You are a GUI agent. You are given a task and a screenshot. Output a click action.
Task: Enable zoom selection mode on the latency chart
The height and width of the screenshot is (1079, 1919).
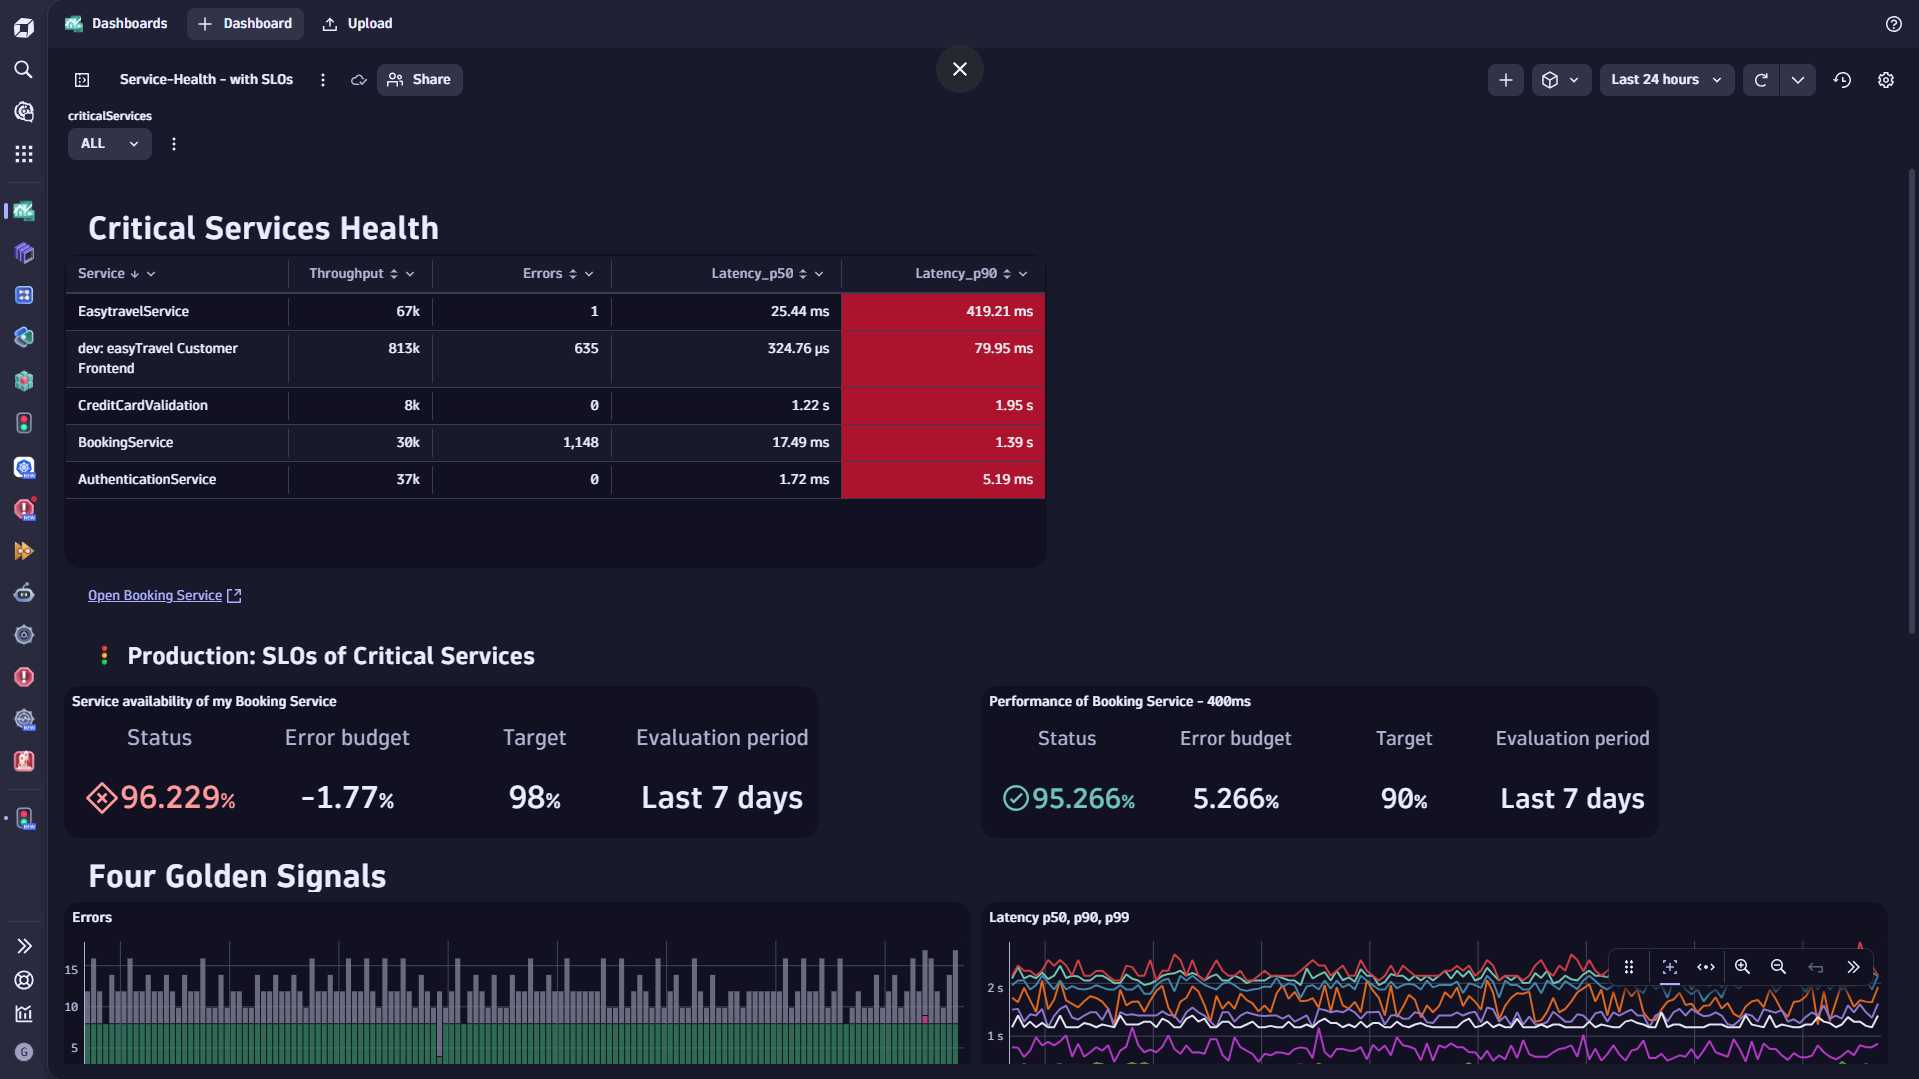click(x=1670, y=967)
